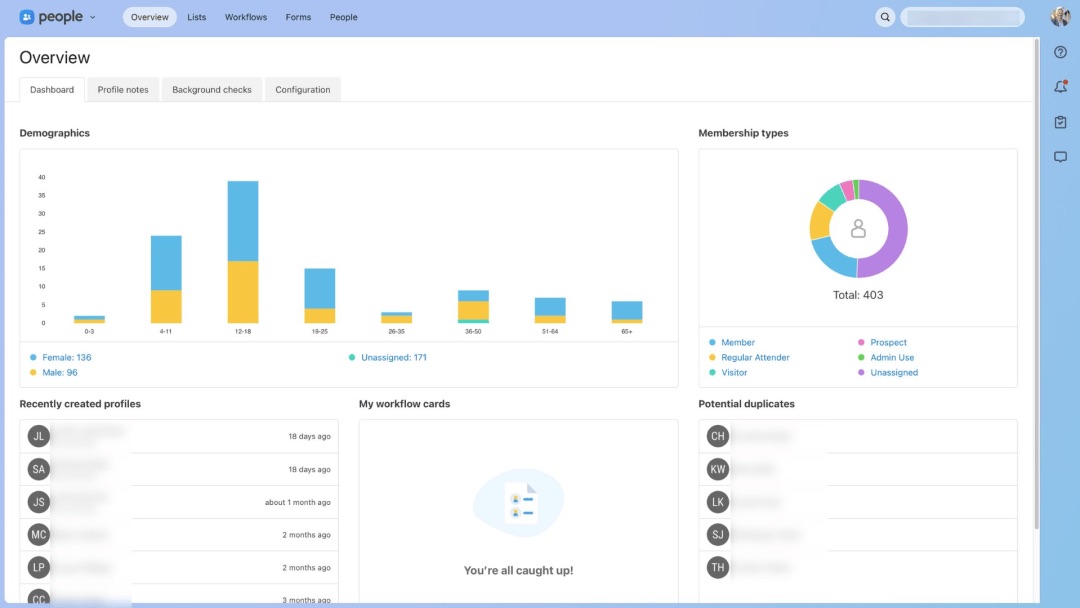The image size is (1080, 608).
Task: Open the notifications bell icon
Action: (1061, 87)
